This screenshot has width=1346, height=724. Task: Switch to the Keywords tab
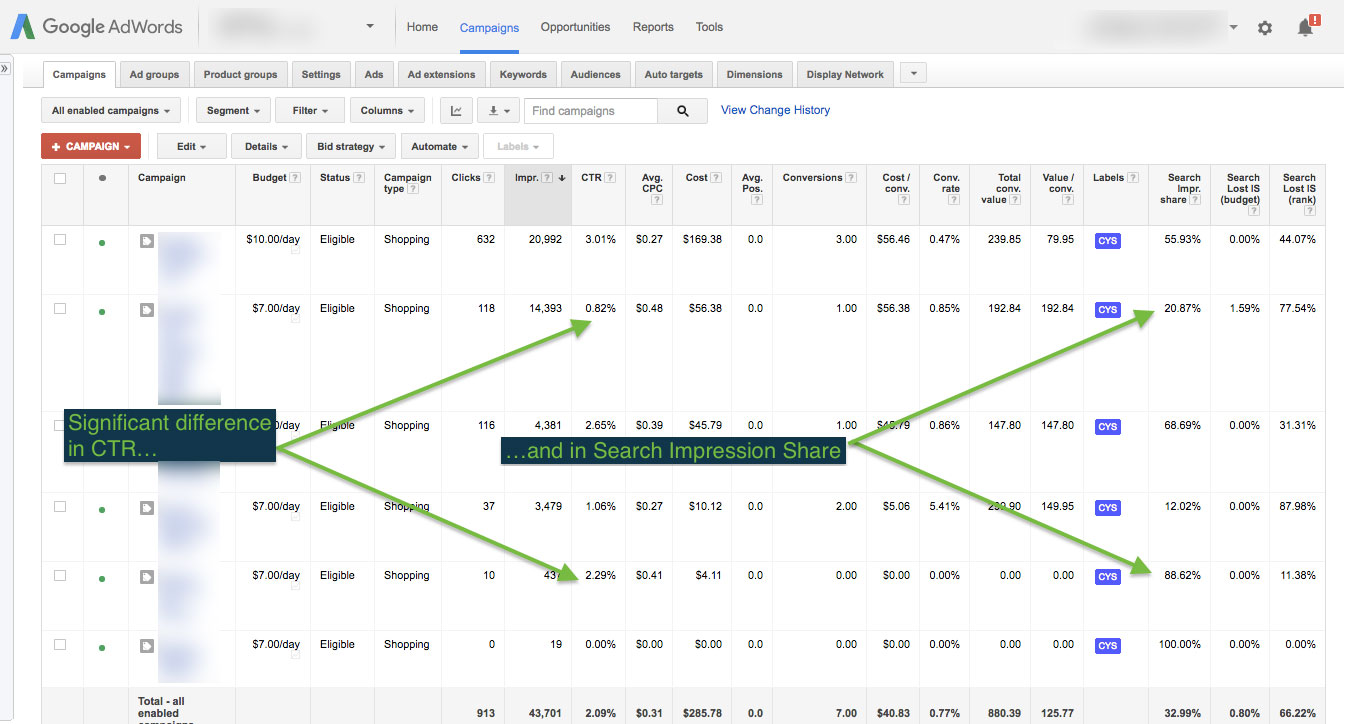(524, 75)
